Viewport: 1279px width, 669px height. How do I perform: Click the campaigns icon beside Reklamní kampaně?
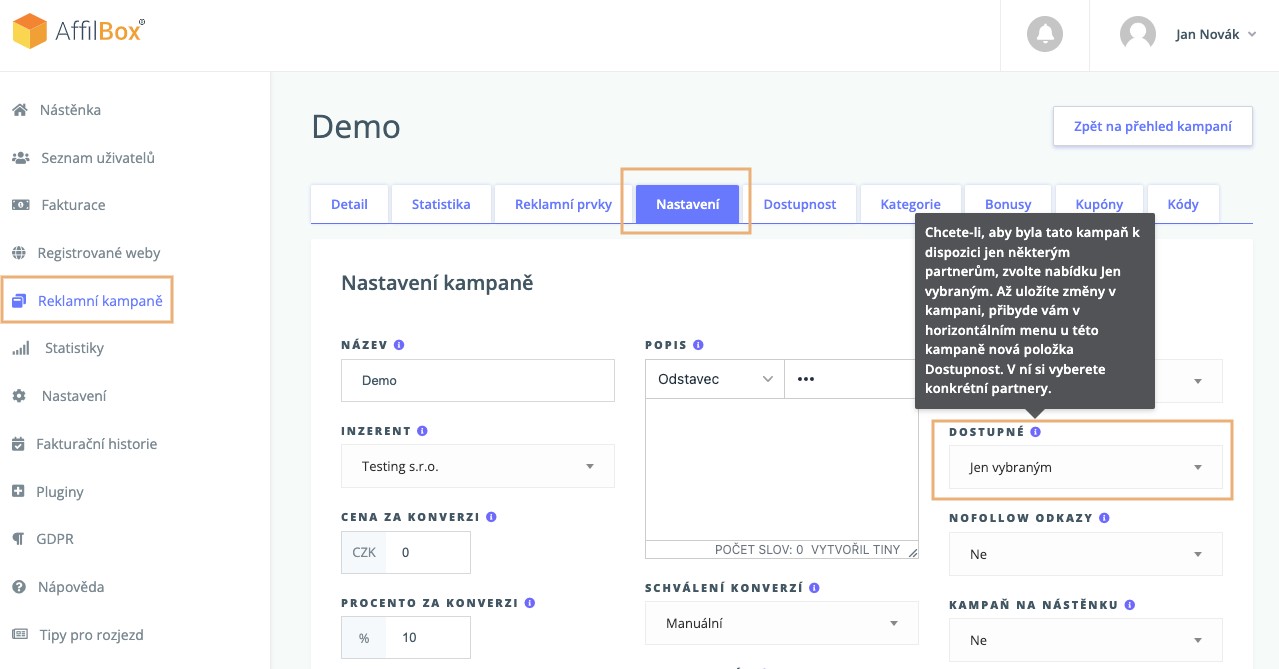19,300
